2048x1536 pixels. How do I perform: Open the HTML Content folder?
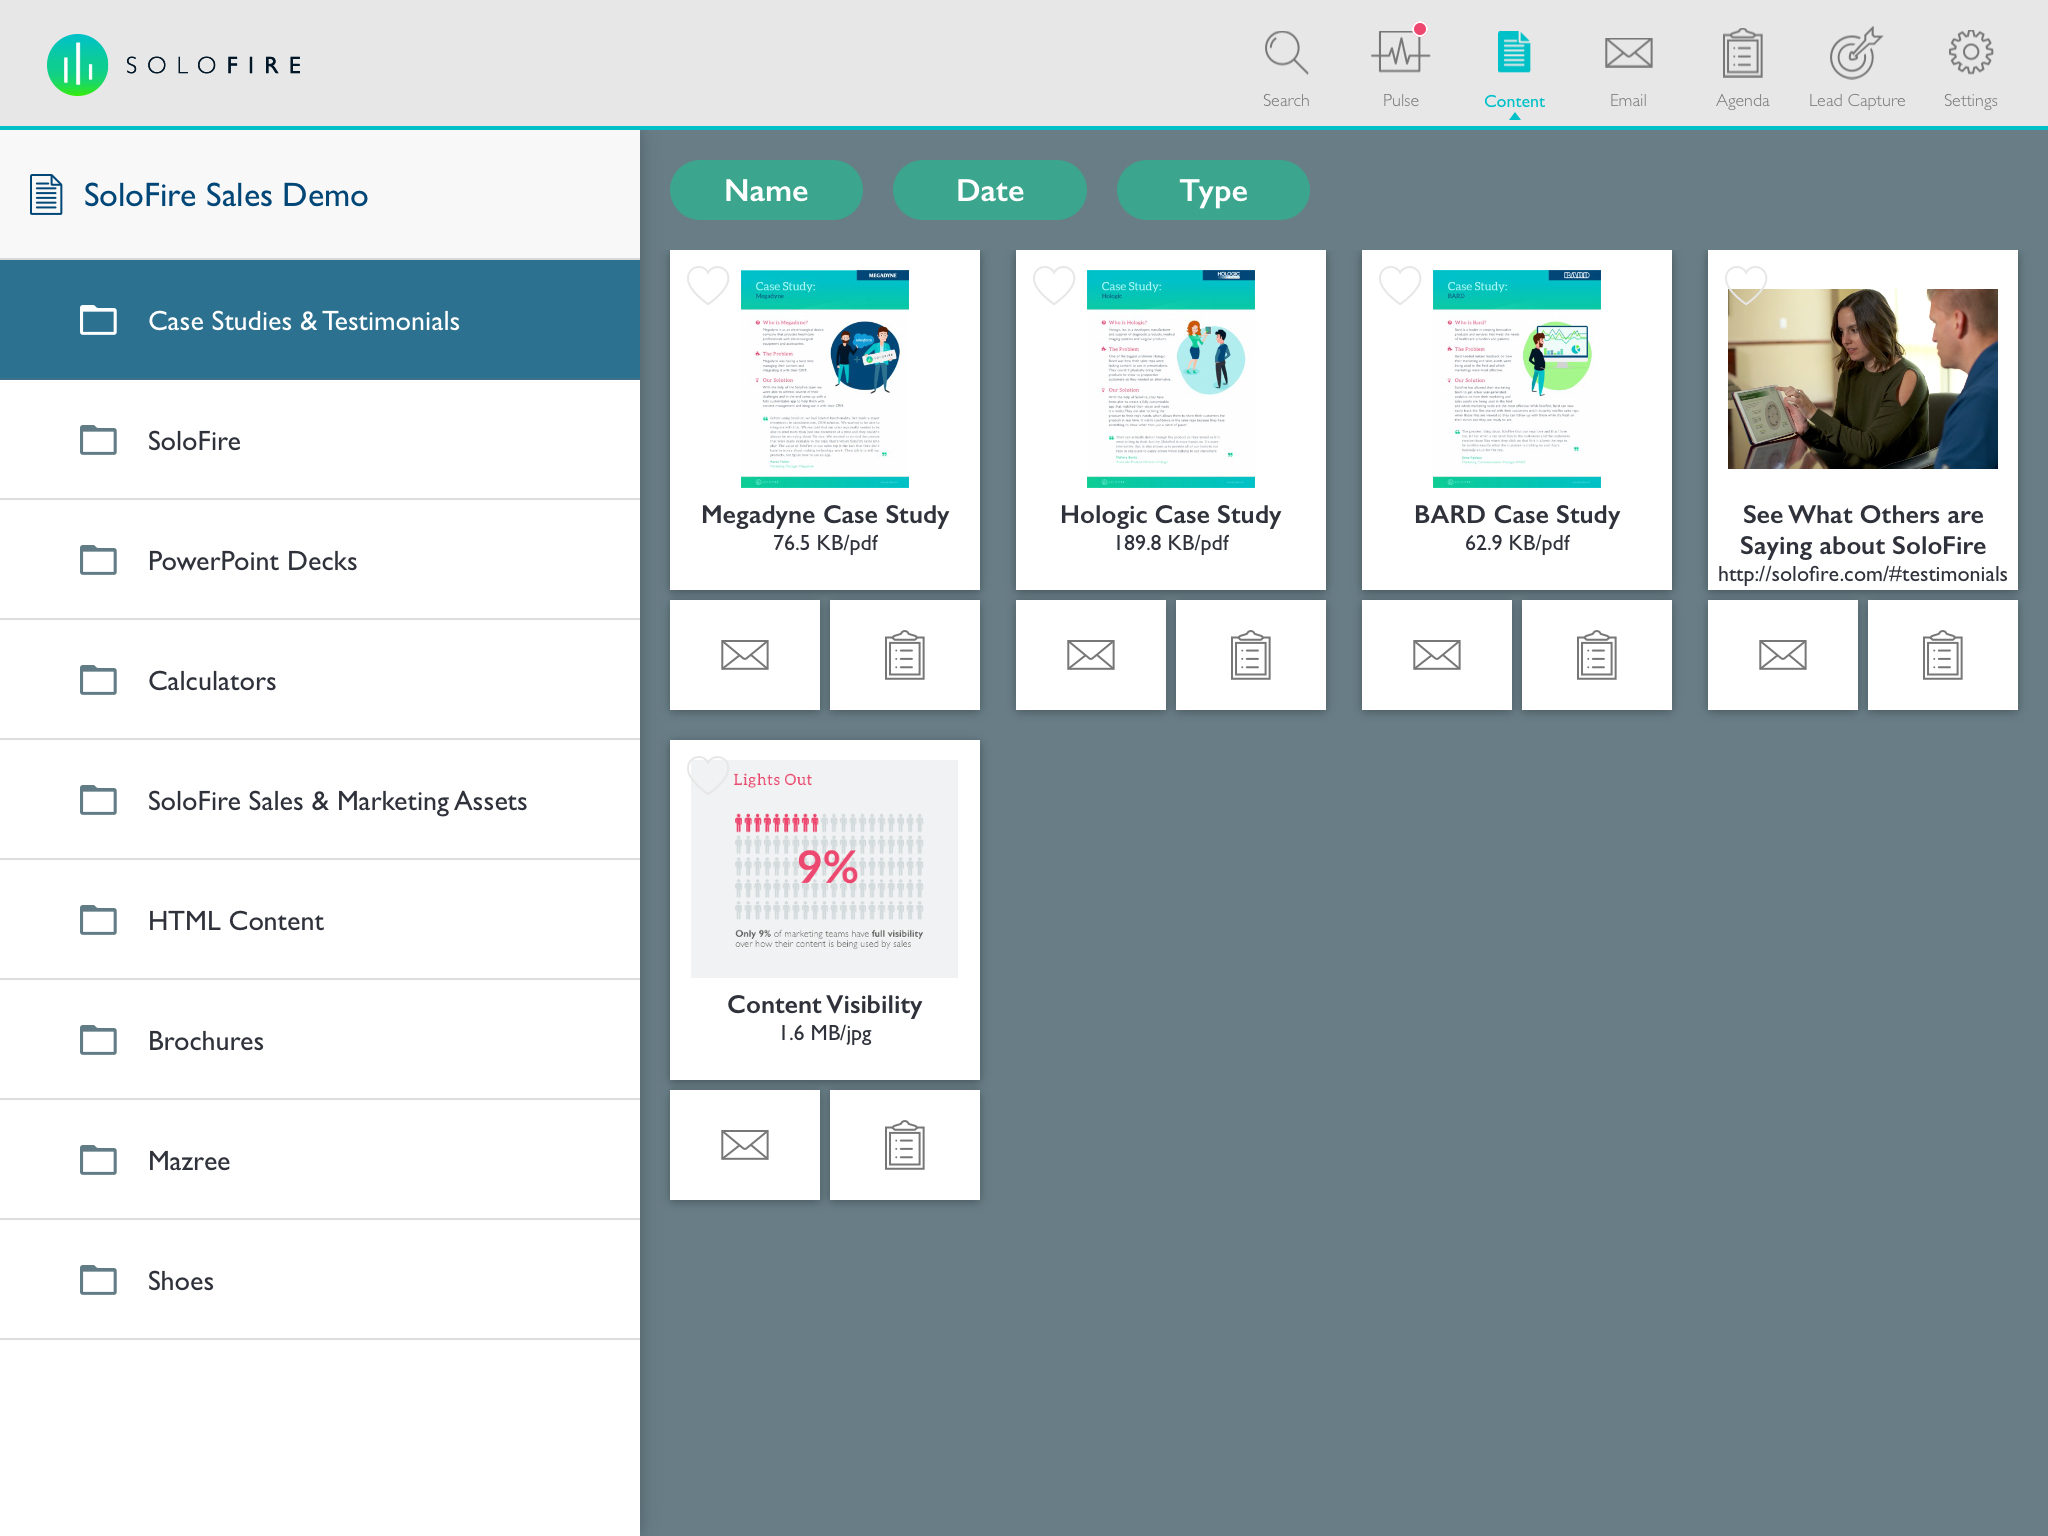click(320, 920)
